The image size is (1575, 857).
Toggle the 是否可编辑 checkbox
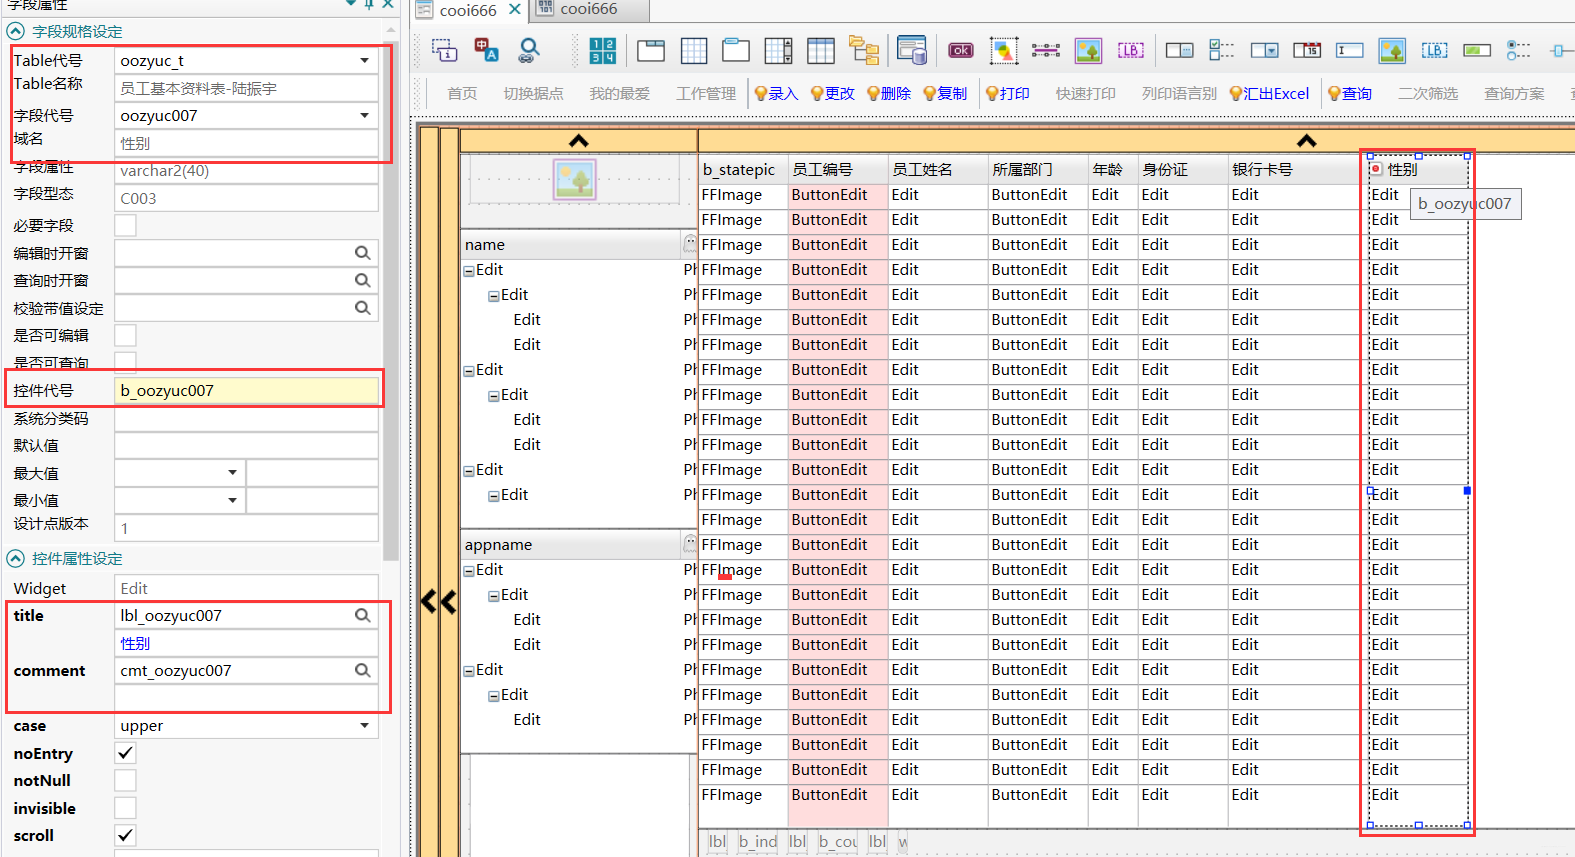coord(125,335)
